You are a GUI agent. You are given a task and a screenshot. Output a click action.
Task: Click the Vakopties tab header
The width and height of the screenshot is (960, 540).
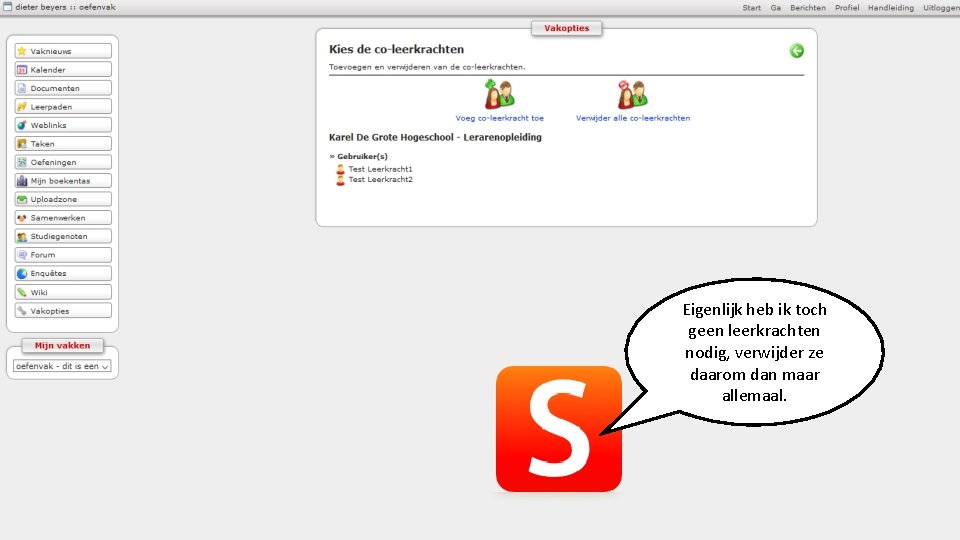[566, 28]
